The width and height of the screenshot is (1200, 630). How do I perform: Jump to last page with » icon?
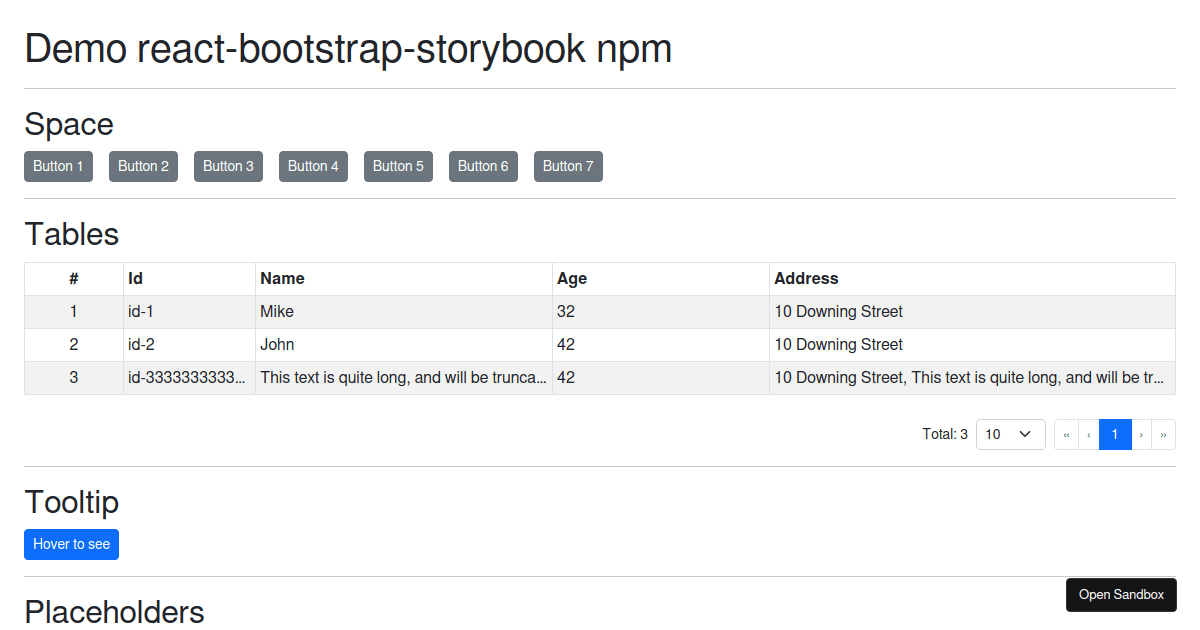pyautogui.click(x=1163, y=434)
